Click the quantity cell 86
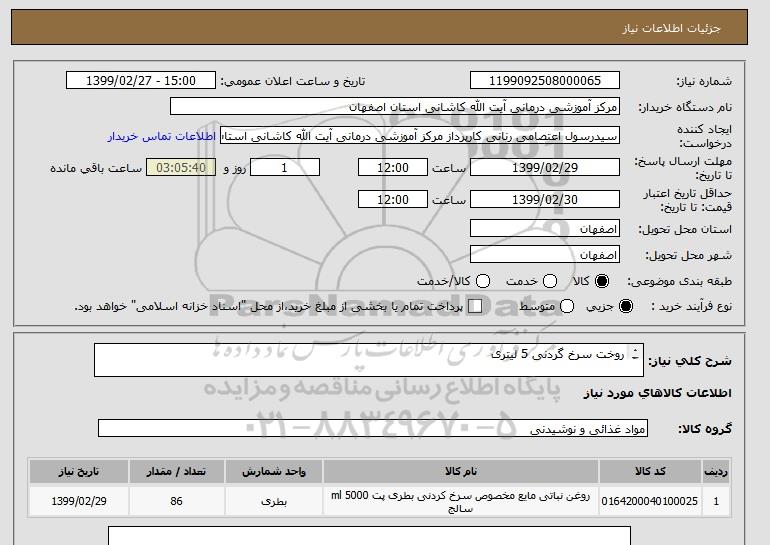This screenshot has height=545, width=770. click(176, 501)
